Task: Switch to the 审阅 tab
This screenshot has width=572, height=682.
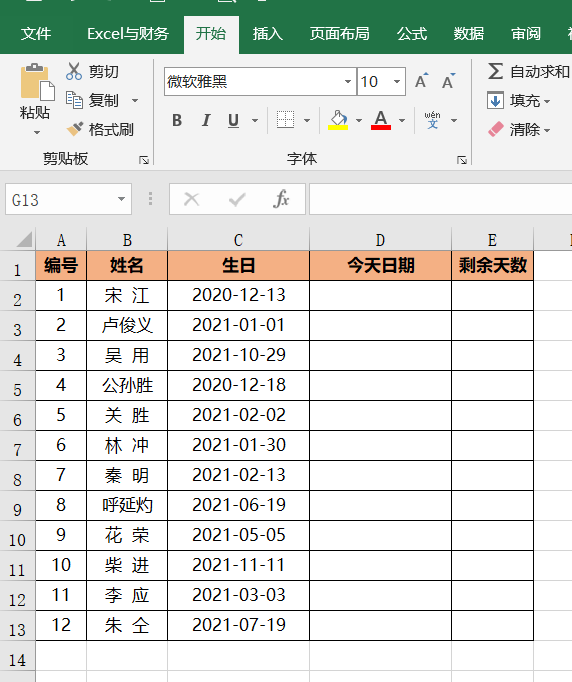Action: (526, 33)
